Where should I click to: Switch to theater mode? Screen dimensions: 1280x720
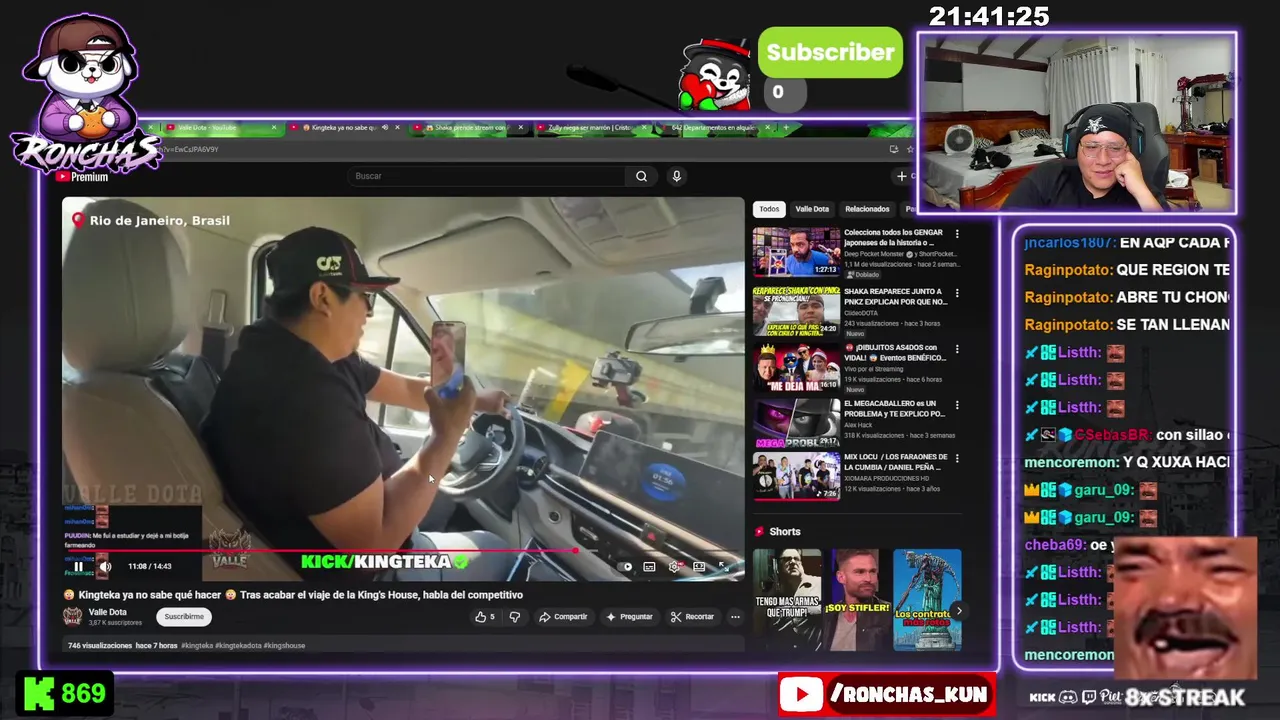(699, 567)
